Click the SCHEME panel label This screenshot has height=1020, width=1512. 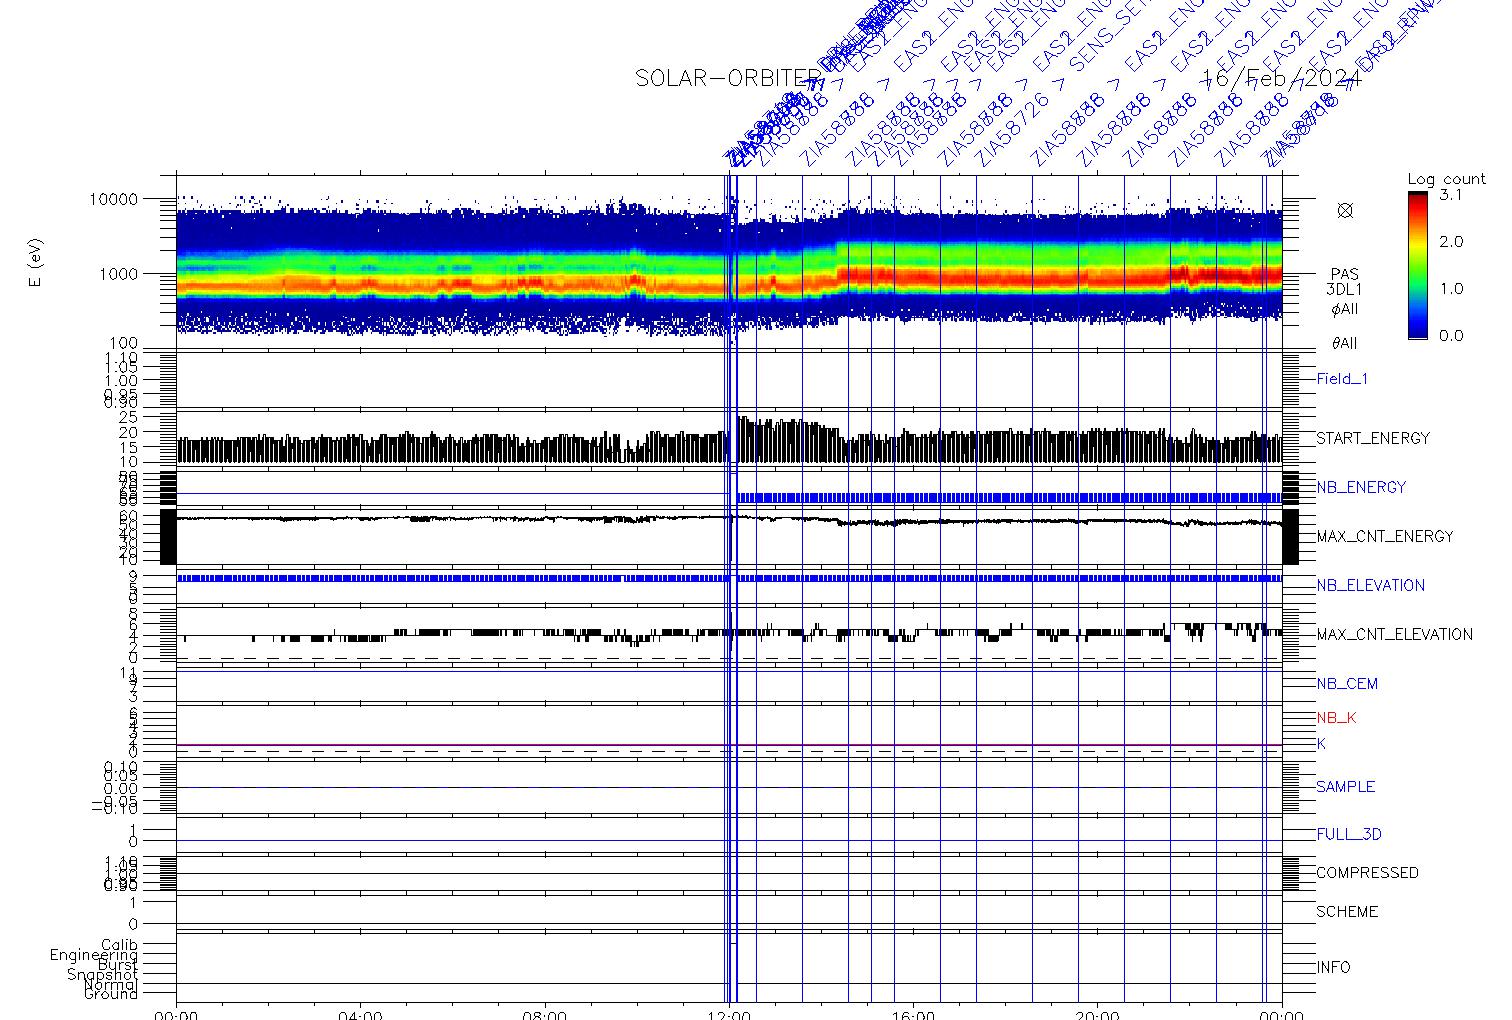click(x=1347, y=912)
